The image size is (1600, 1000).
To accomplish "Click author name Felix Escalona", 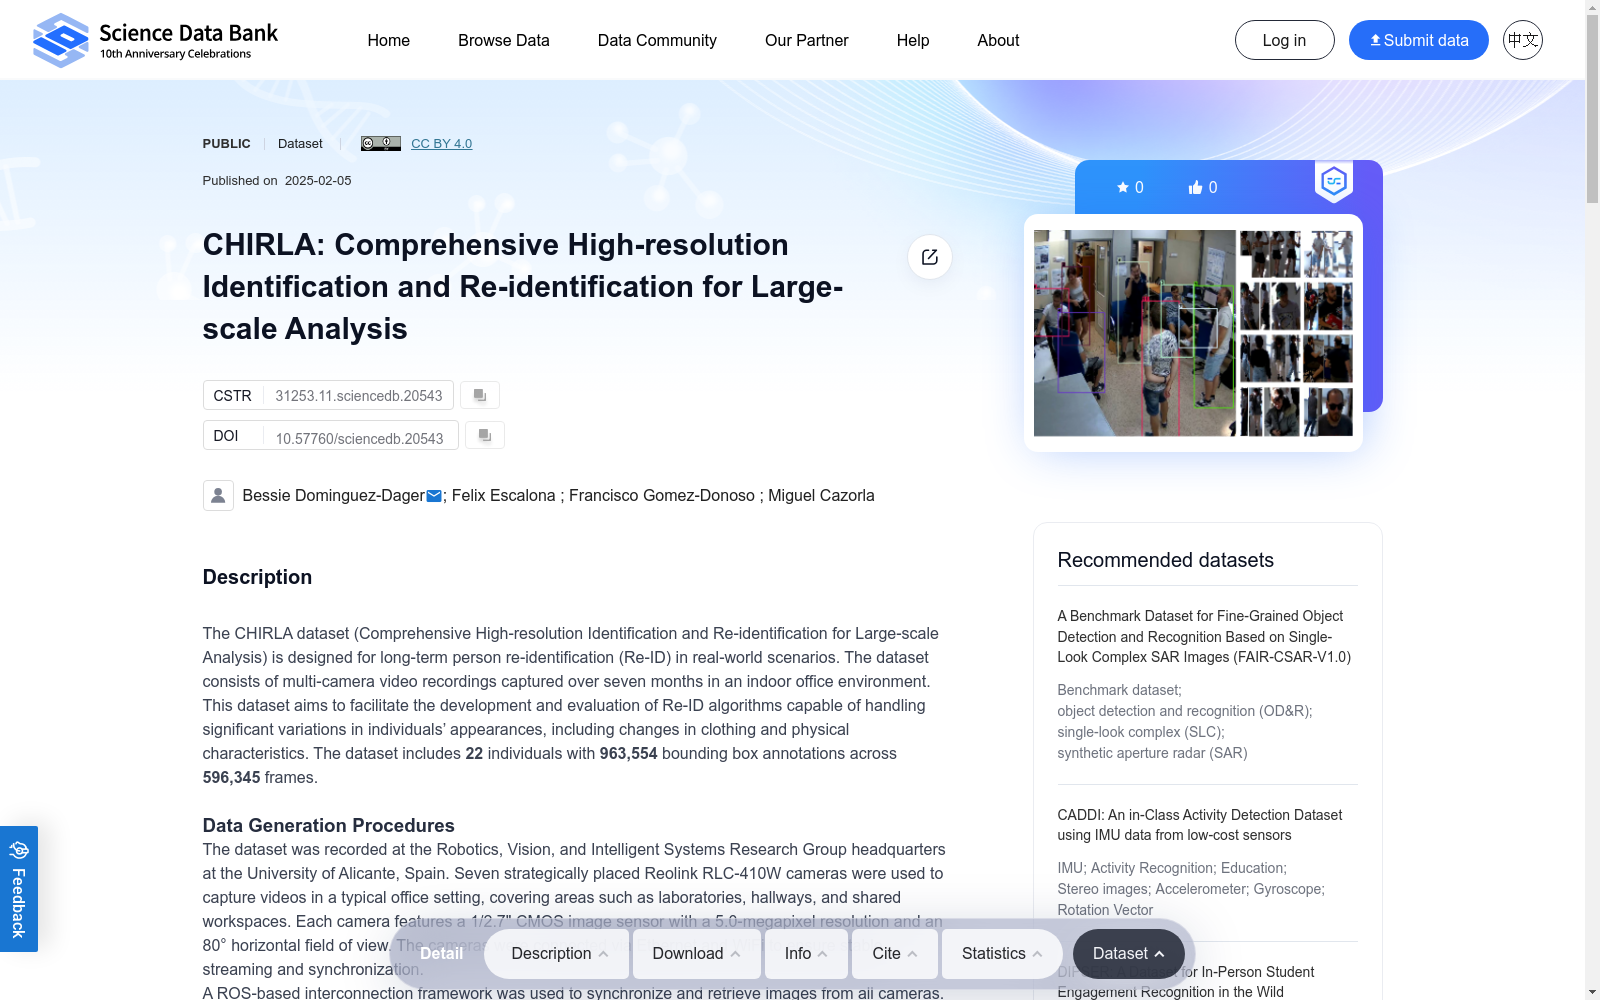I will (x=503, y=495).
